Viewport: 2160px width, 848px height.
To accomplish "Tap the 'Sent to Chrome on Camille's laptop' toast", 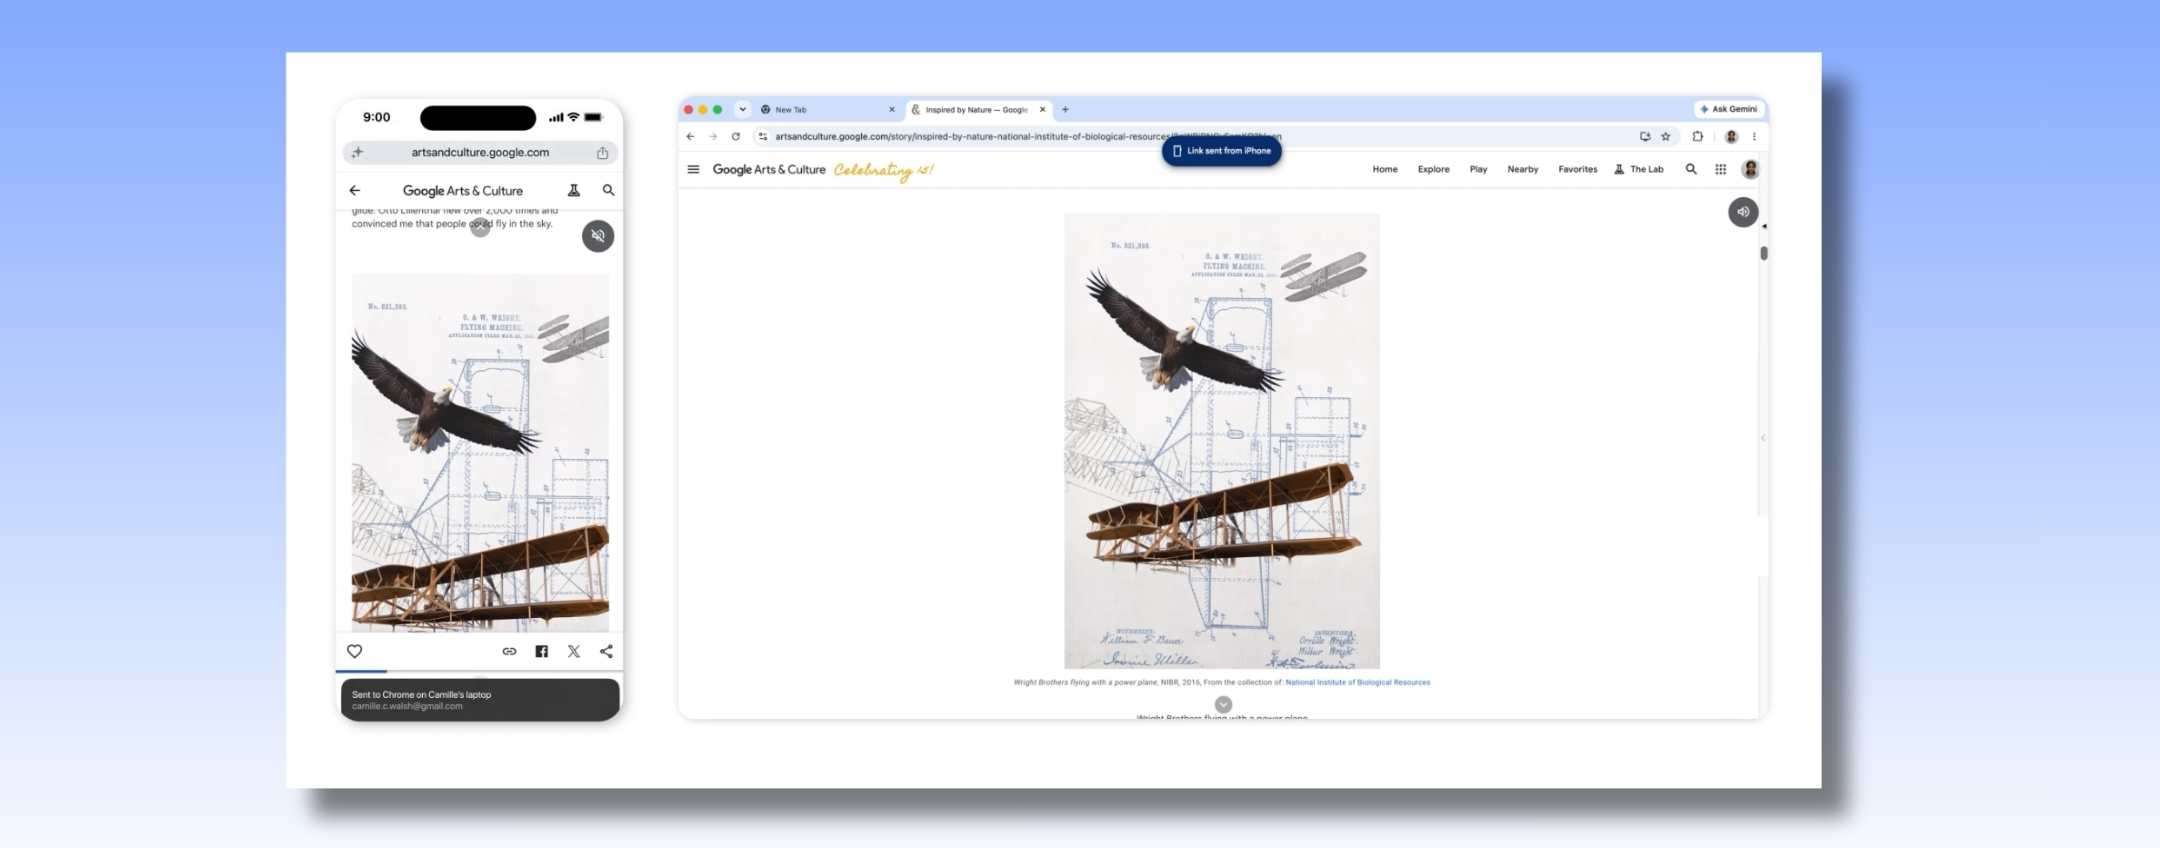I will point(480,699).
